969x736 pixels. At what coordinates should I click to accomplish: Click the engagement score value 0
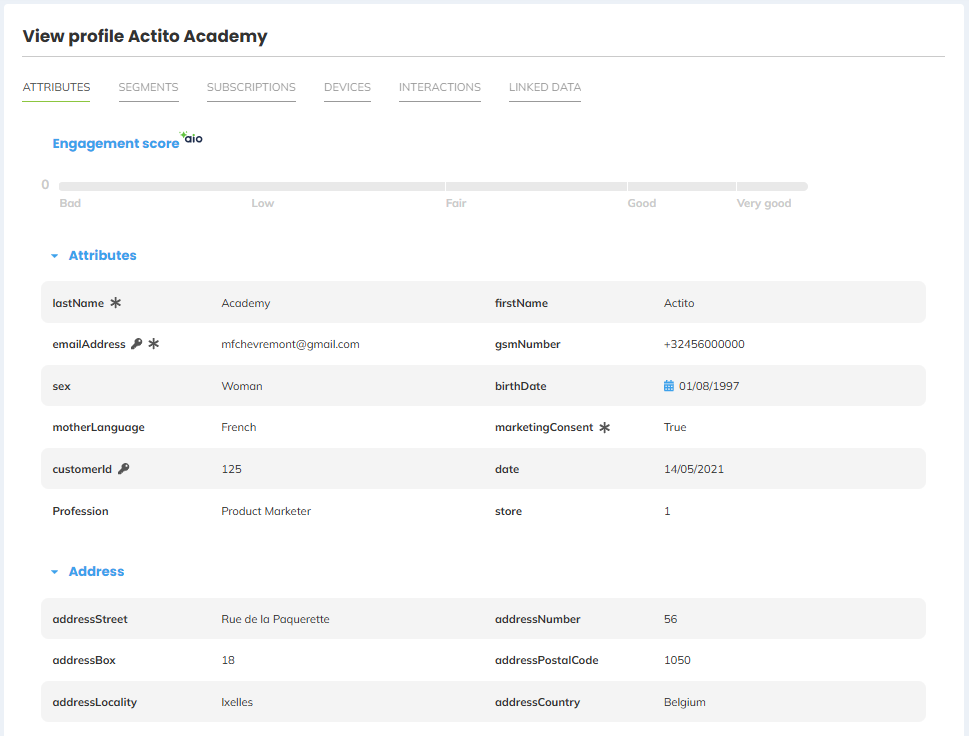(45, 185)
